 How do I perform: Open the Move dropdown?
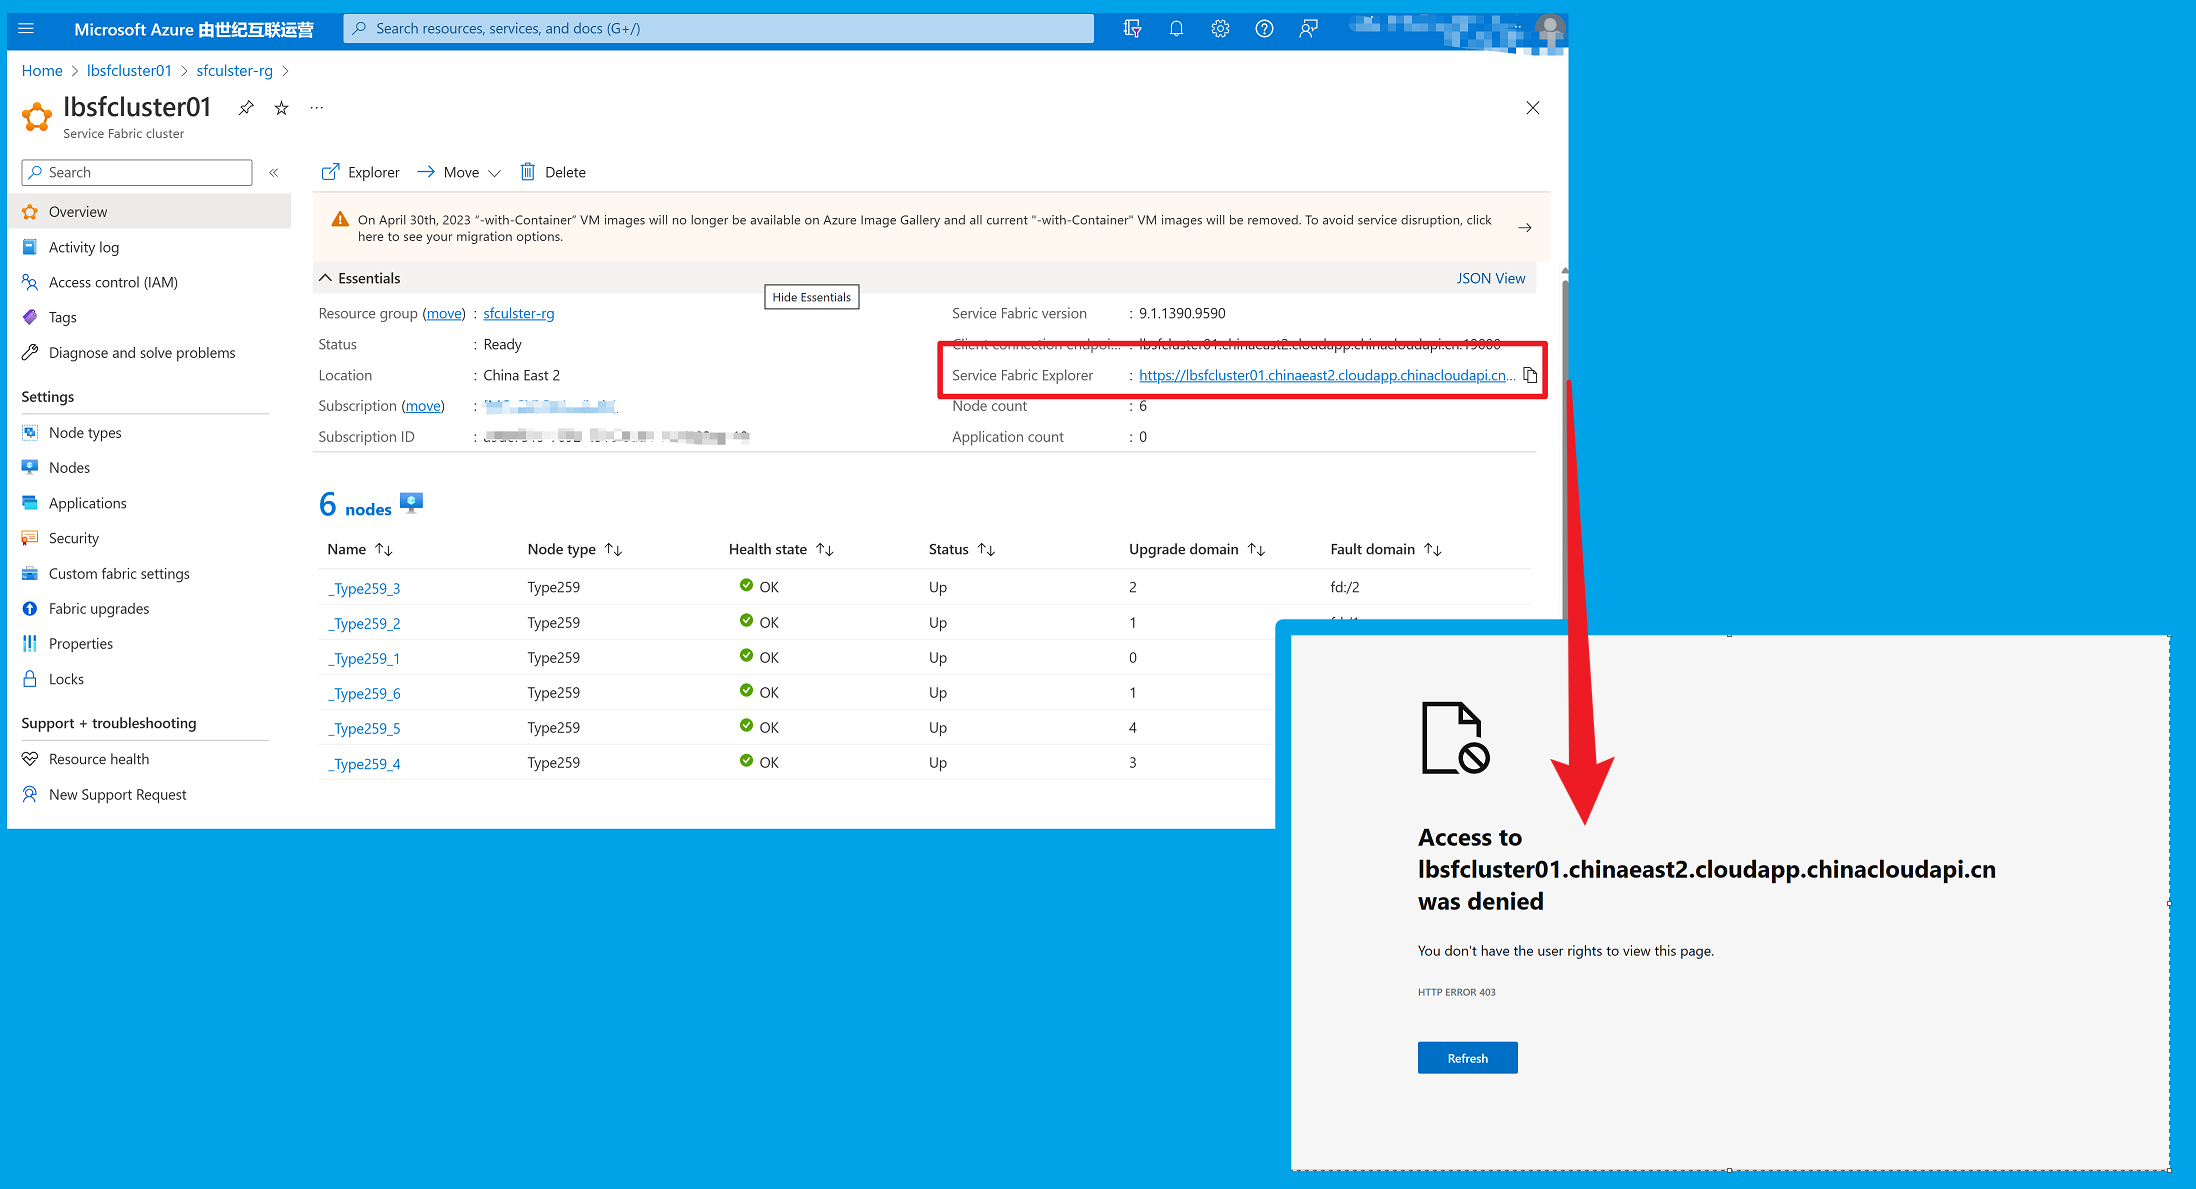pyautogui.click(x=460, y=173)
